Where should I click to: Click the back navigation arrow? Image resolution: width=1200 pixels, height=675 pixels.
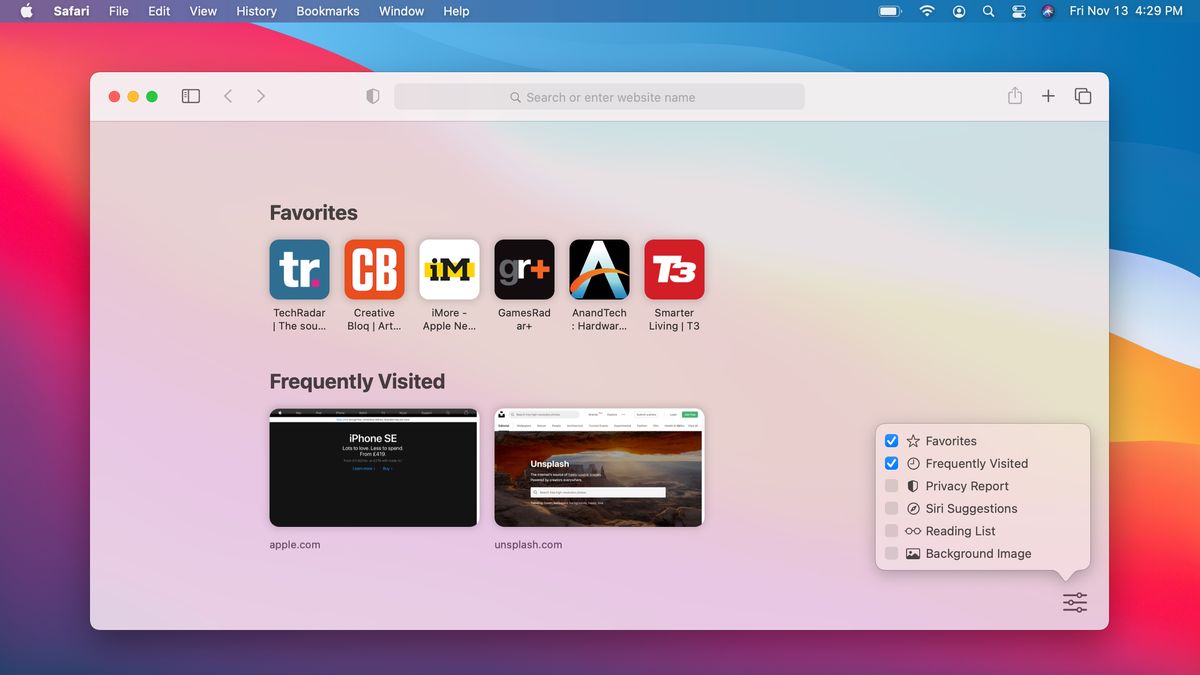click(x=228, y=95)
